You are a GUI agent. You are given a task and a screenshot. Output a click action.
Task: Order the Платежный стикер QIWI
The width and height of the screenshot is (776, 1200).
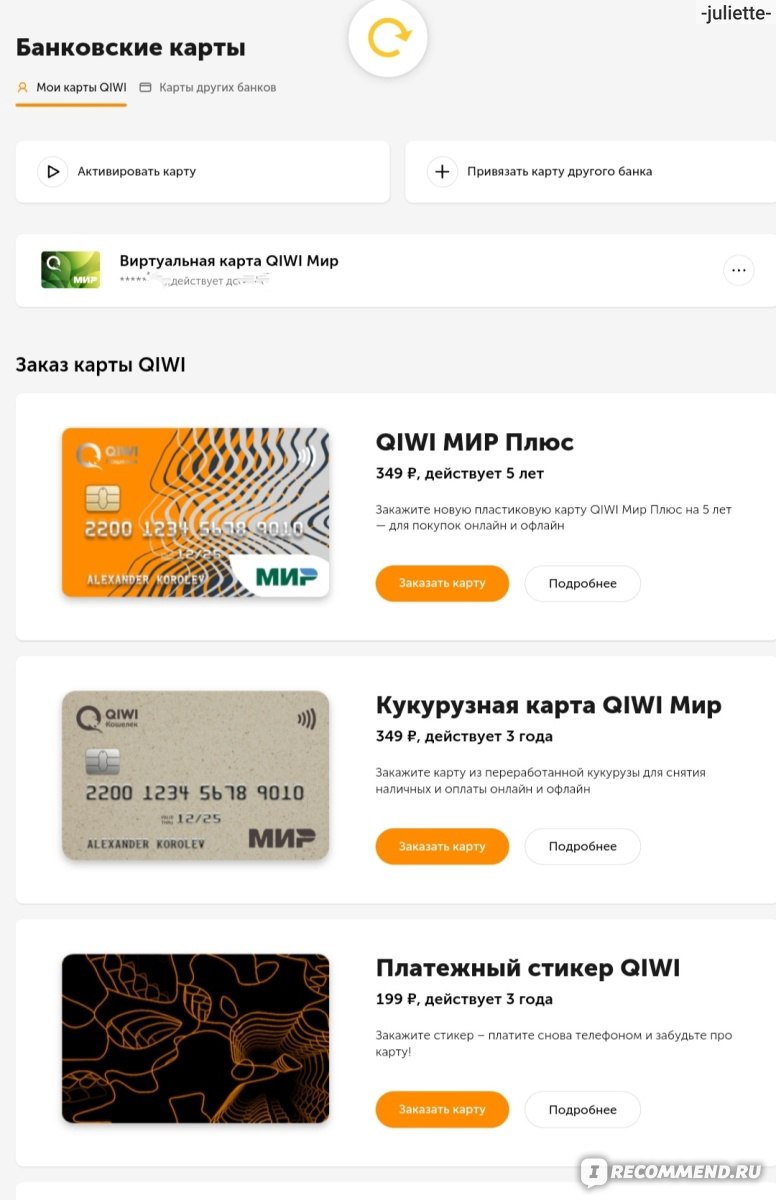coord(442,1109)
